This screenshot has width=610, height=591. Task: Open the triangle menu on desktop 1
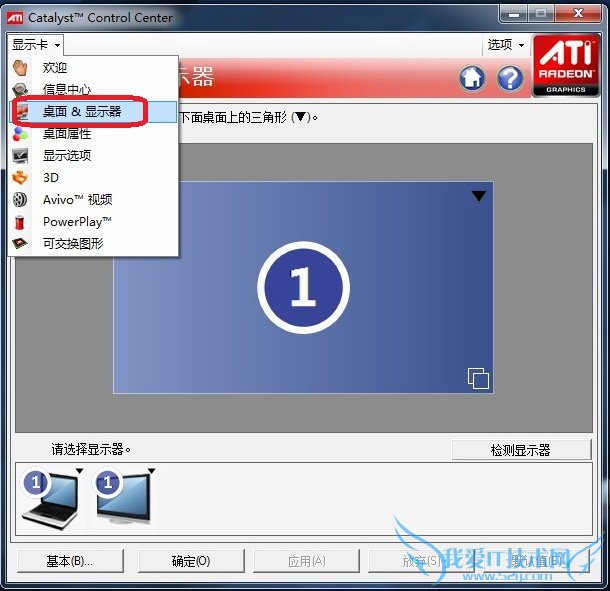point(479,196)
